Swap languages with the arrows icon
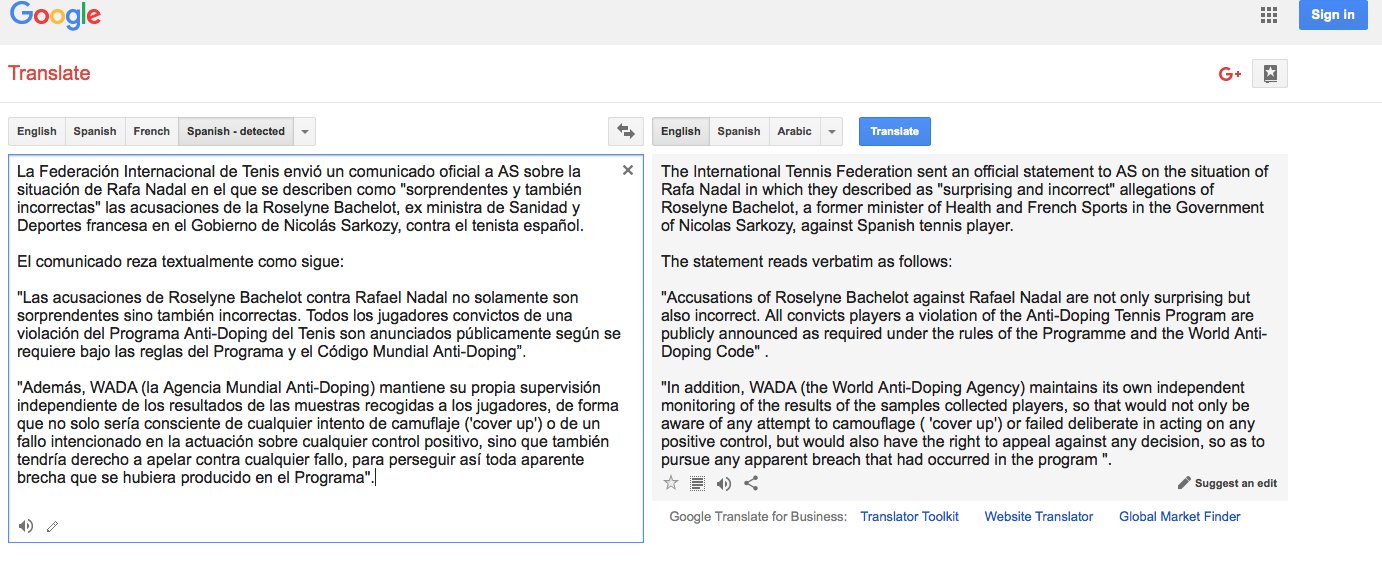This screenshot has width=1382, height=583. pyautogui.click(x=626, y=131)
